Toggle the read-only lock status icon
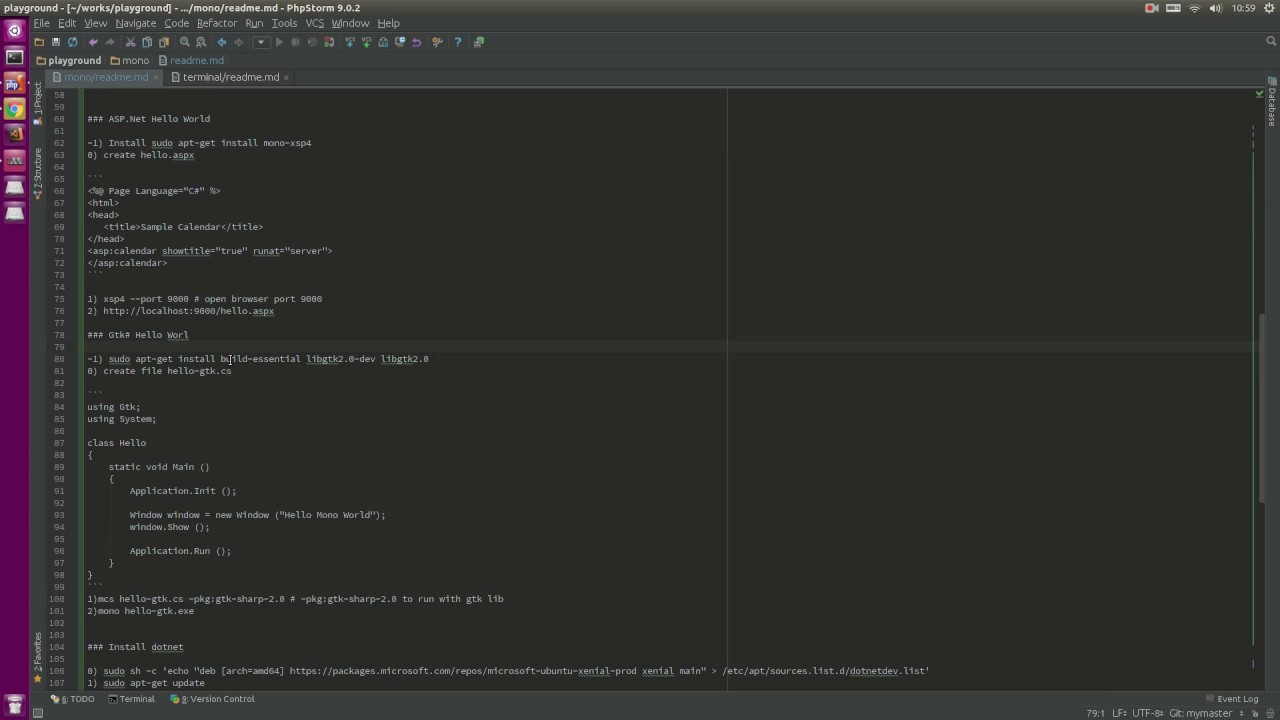The height and width of the screenshot is (720, 1280). (x=1254, y=713)
